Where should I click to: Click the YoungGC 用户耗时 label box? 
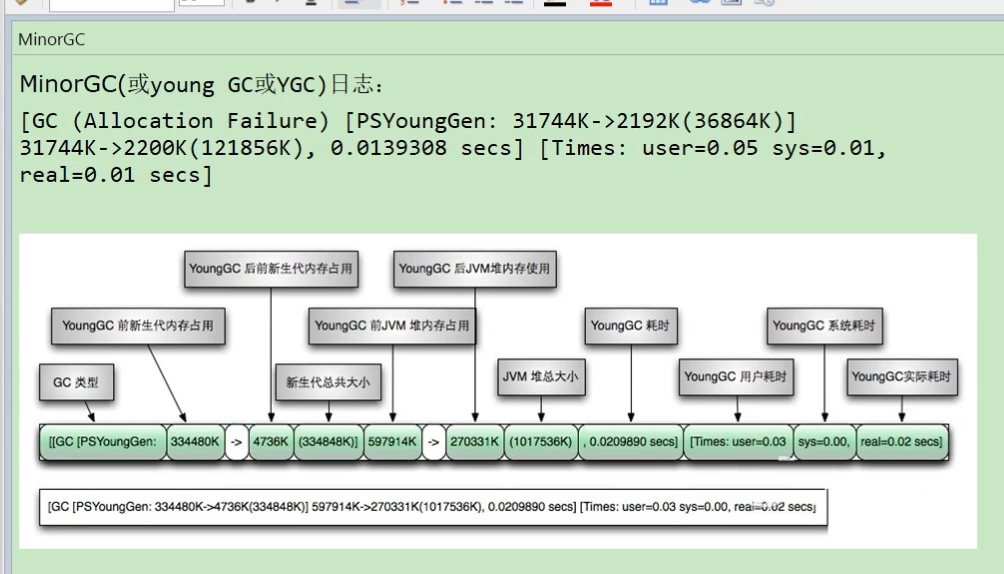click(736, 377)
